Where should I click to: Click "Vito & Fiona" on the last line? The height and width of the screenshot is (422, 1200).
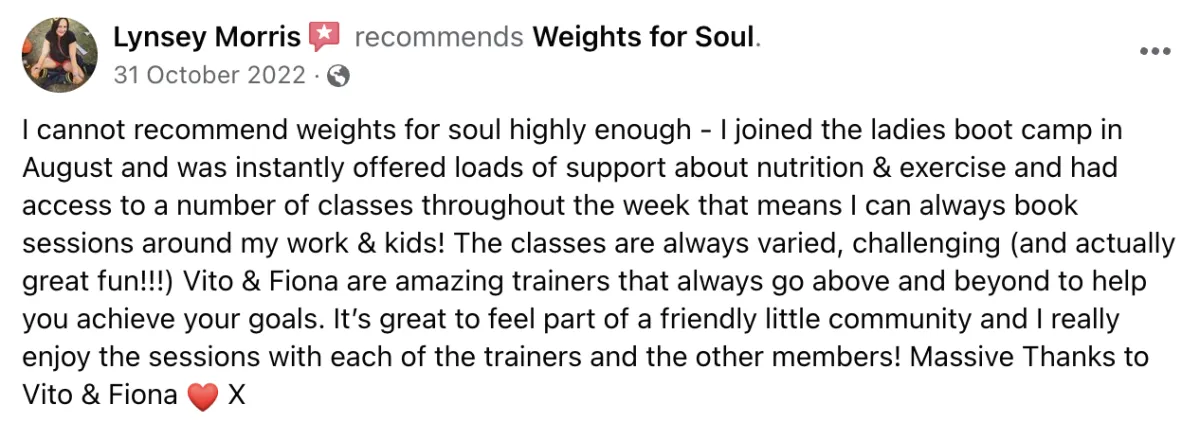pos(100,395)
